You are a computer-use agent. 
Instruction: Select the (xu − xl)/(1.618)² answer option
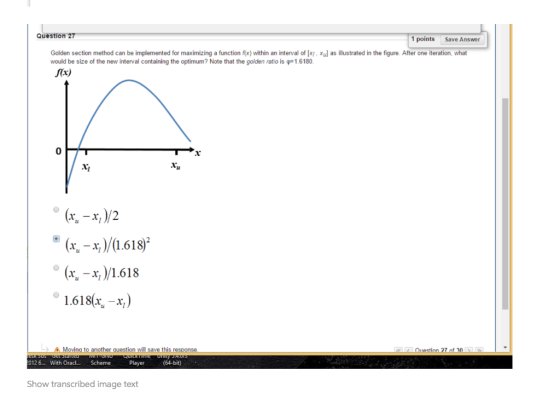point(56,238)
